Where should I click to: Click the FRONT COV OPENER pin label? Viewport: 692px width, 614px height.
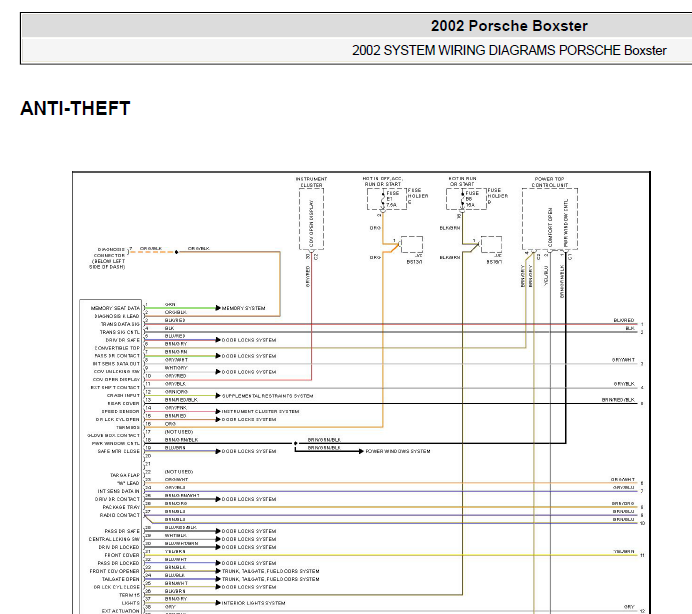coord(115,571)
